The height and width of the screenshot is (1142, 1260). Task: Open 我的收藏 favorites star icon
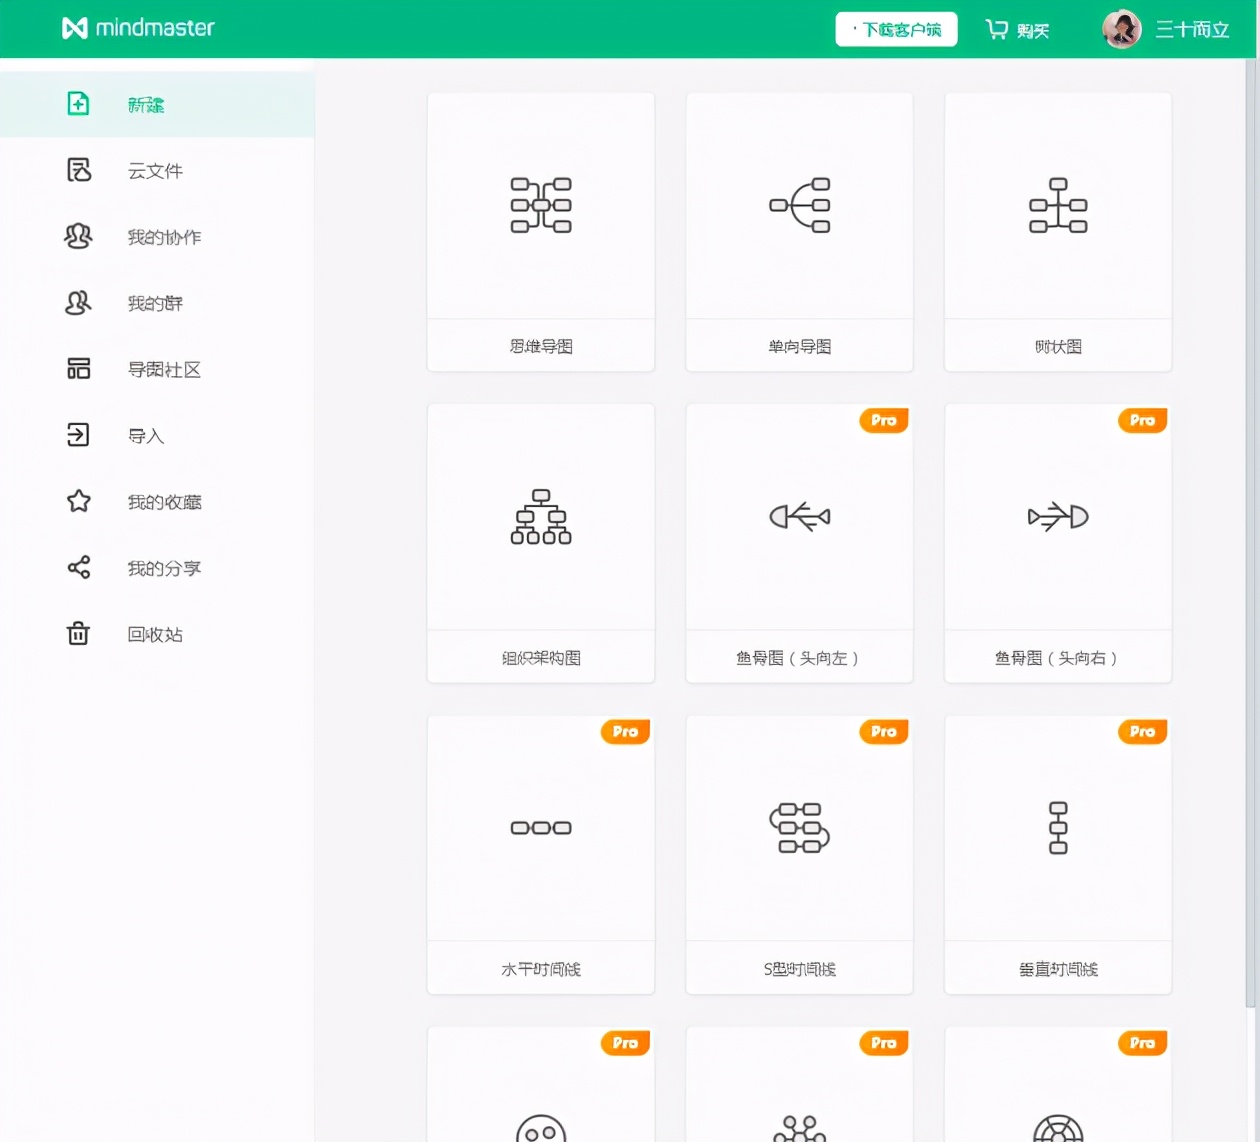pyautogui.click(x=78, y=502)
